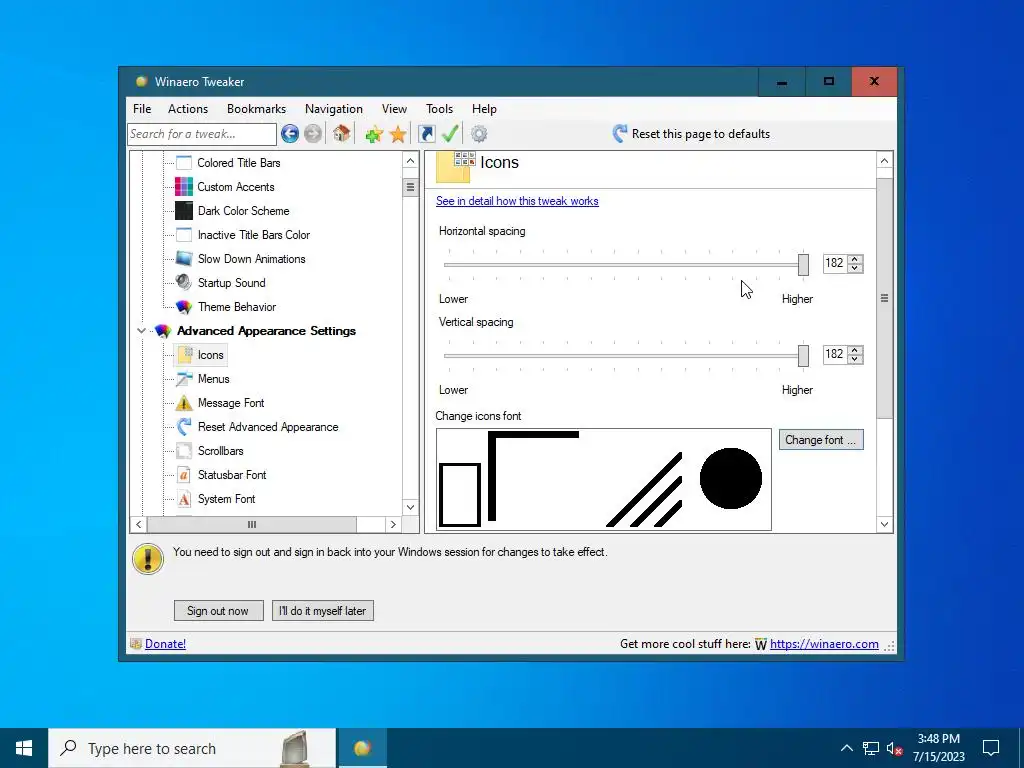Open settings via the gear toolbar icon
This screenshot has width=1024, height=768.
pos(479,134)
